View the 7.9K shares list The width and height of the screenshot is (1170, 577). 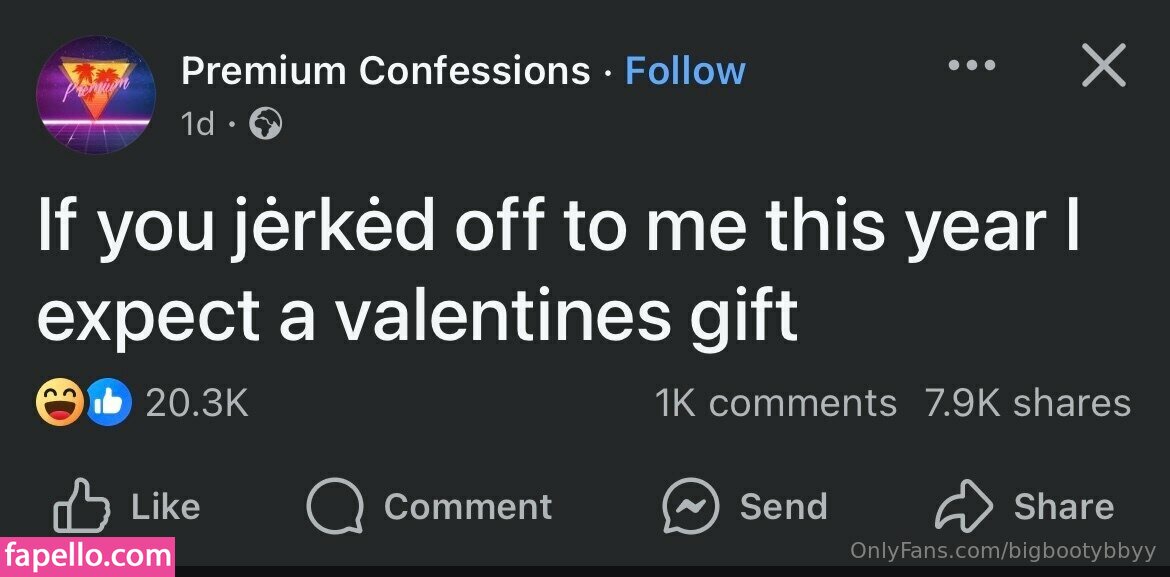1028,403
